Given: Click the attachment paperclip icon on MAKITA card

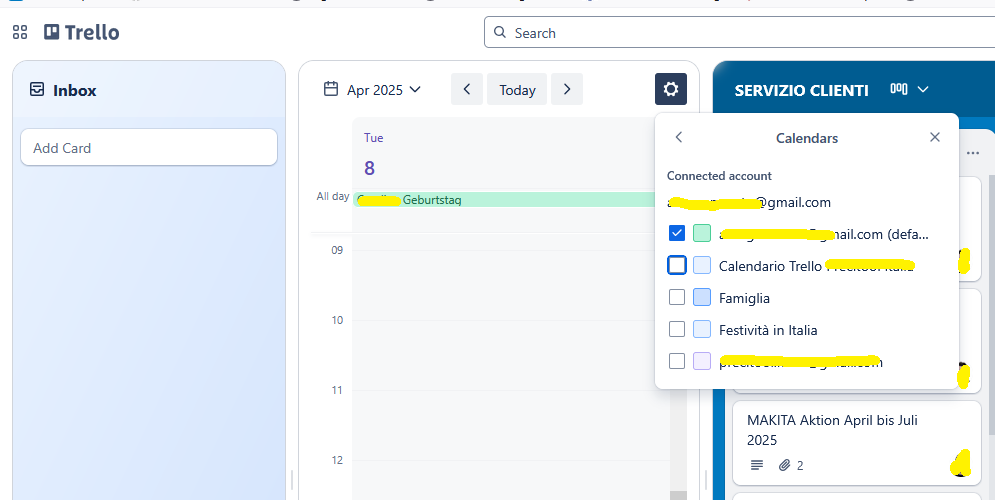Looking at the screenshot, I should (x=784, y=465).
